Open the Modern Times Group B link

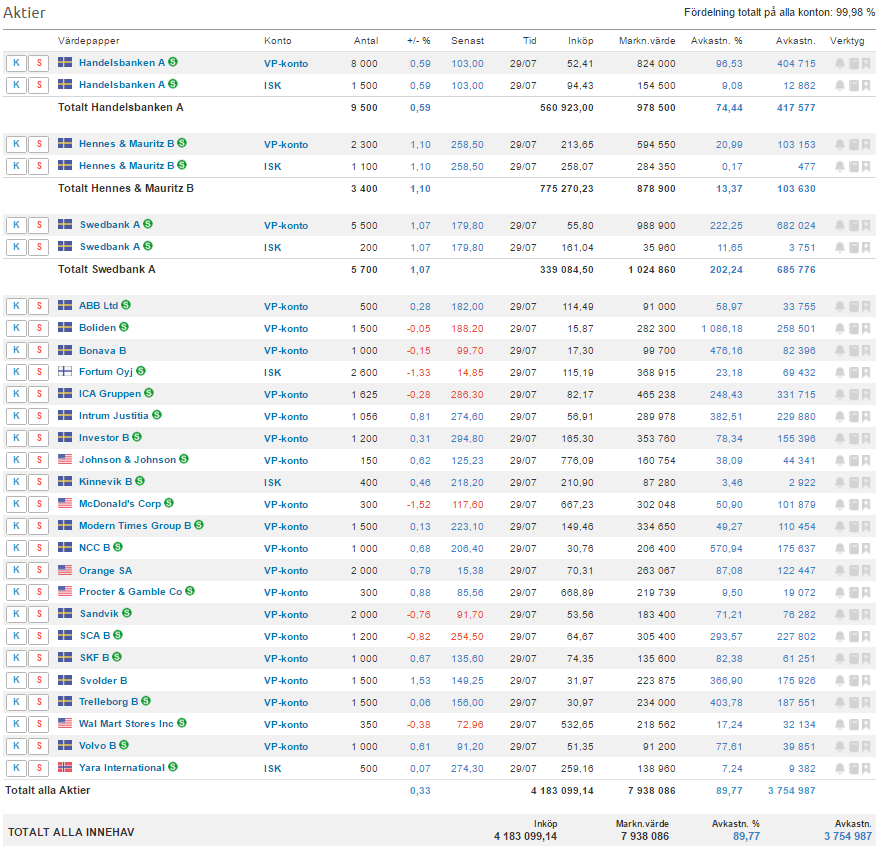point(135,525)
